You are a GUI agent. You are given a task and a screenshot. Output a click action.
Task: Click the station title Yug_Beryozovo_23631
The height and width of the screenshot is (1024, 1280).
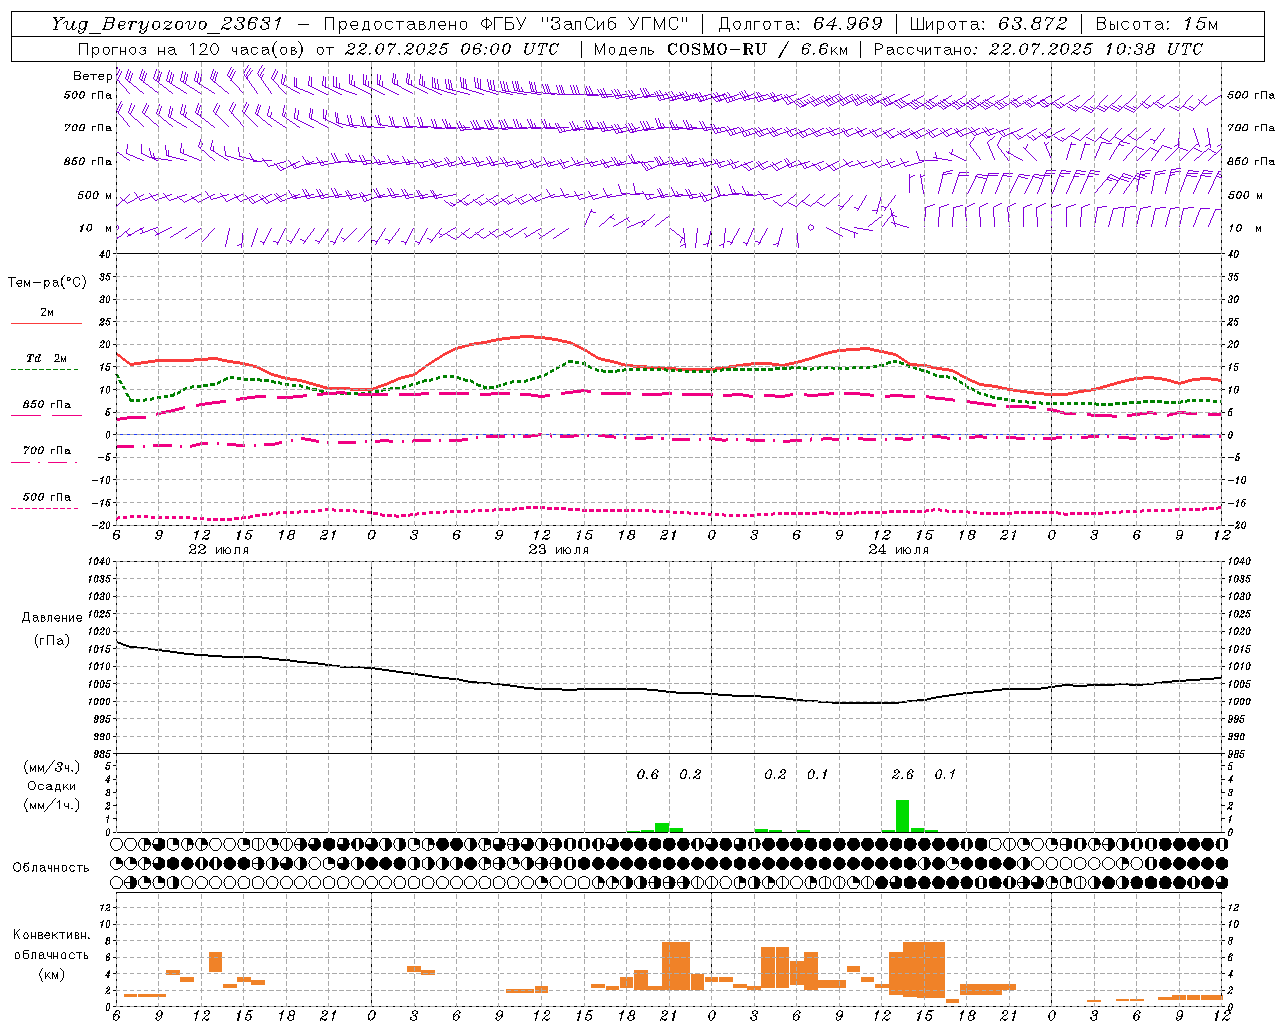(166, 24)
